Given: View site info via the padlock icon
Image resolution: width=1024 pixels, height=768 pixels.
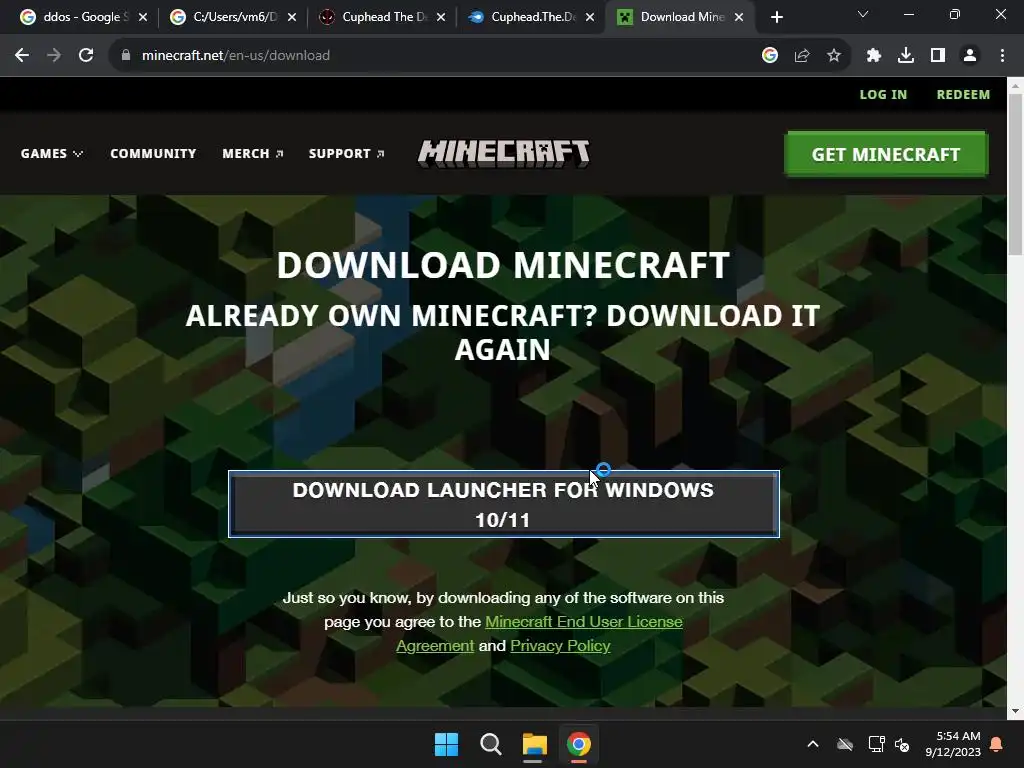Looking at the screenshot, I should click(x=126, y=56).
